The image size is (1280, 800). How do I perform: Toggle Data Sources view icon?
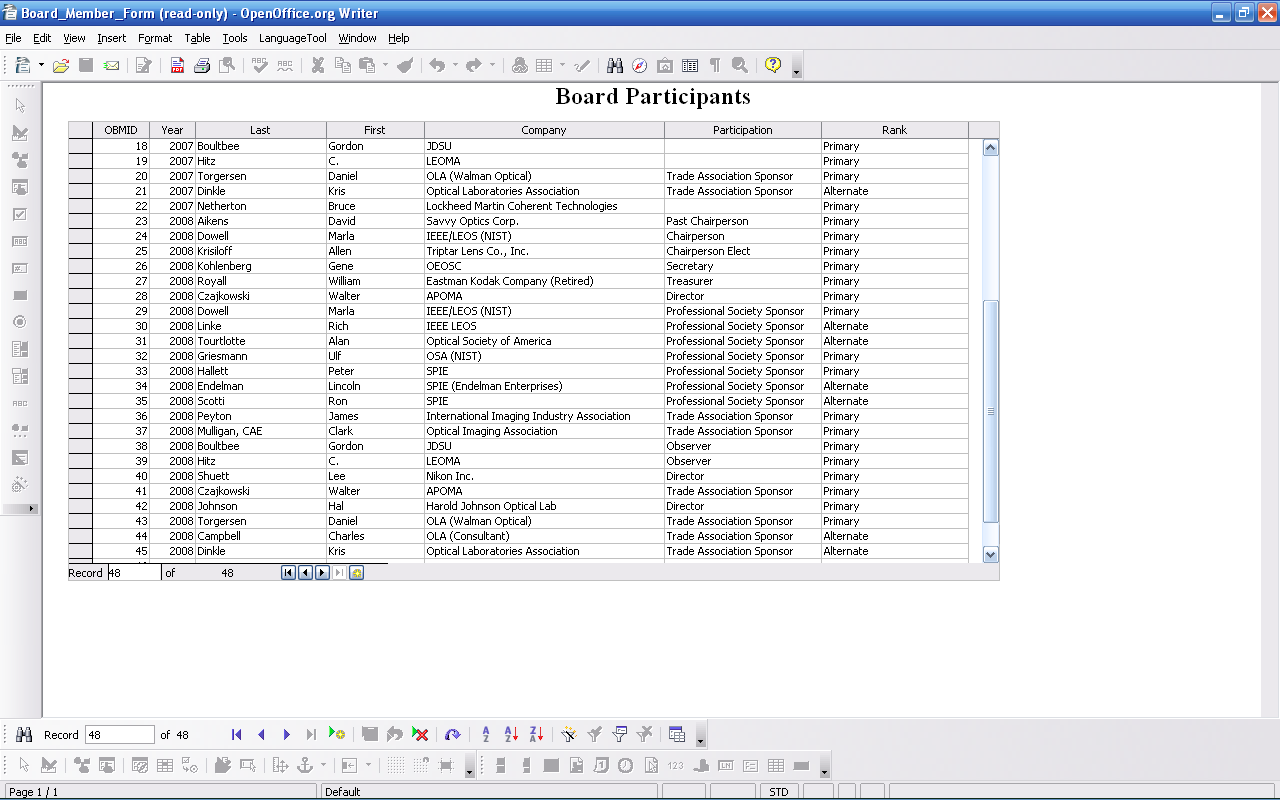(690, 66)
